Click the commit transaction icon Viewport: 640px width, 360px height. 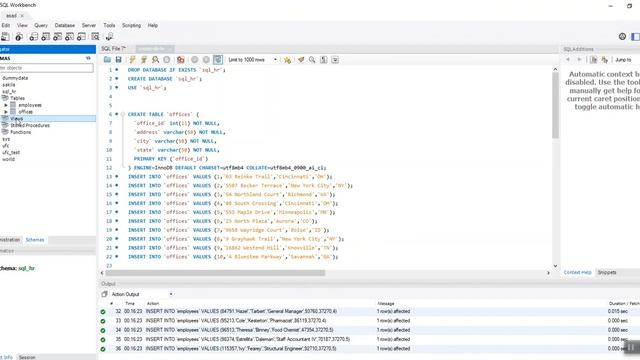pos(195,60)
